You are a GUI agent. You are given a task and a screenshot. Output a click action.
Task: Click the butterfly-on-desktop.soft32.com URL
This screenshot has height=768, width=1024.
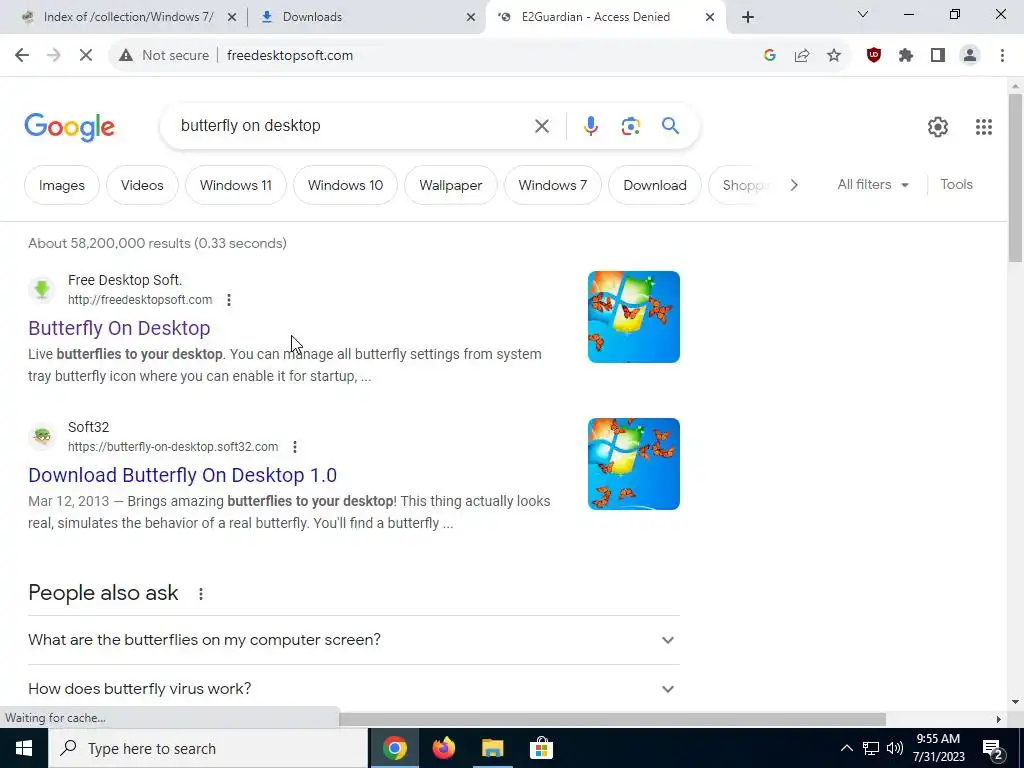coord(173,447)
